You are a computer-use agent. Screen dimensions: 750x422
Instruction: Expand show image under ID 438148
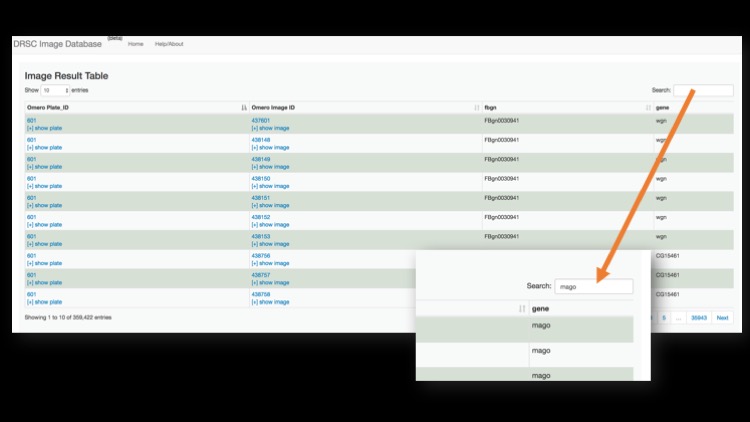(270, 147)
